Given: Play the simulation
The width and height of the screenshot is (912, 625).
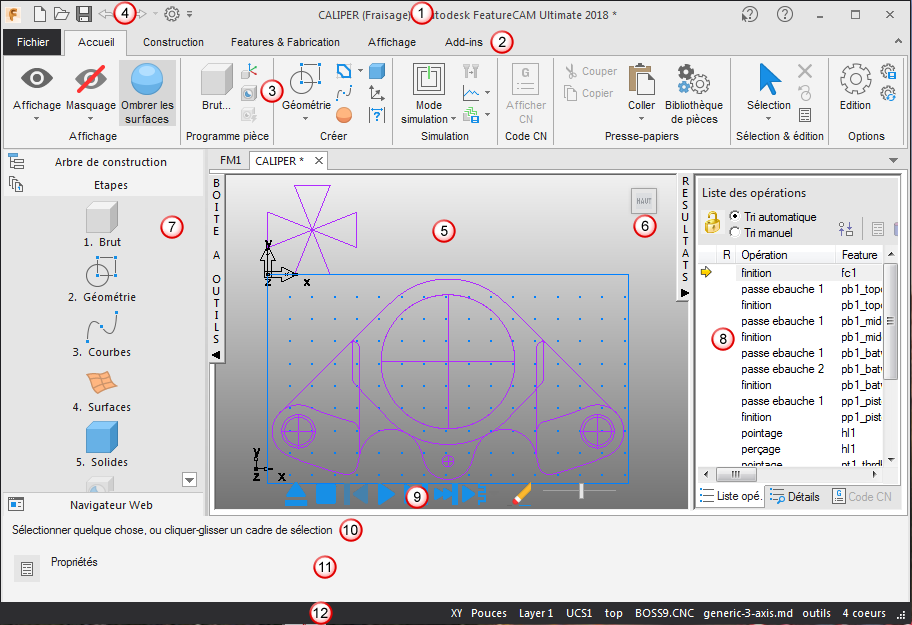Looking at the screenshot, I should point(386,494).
